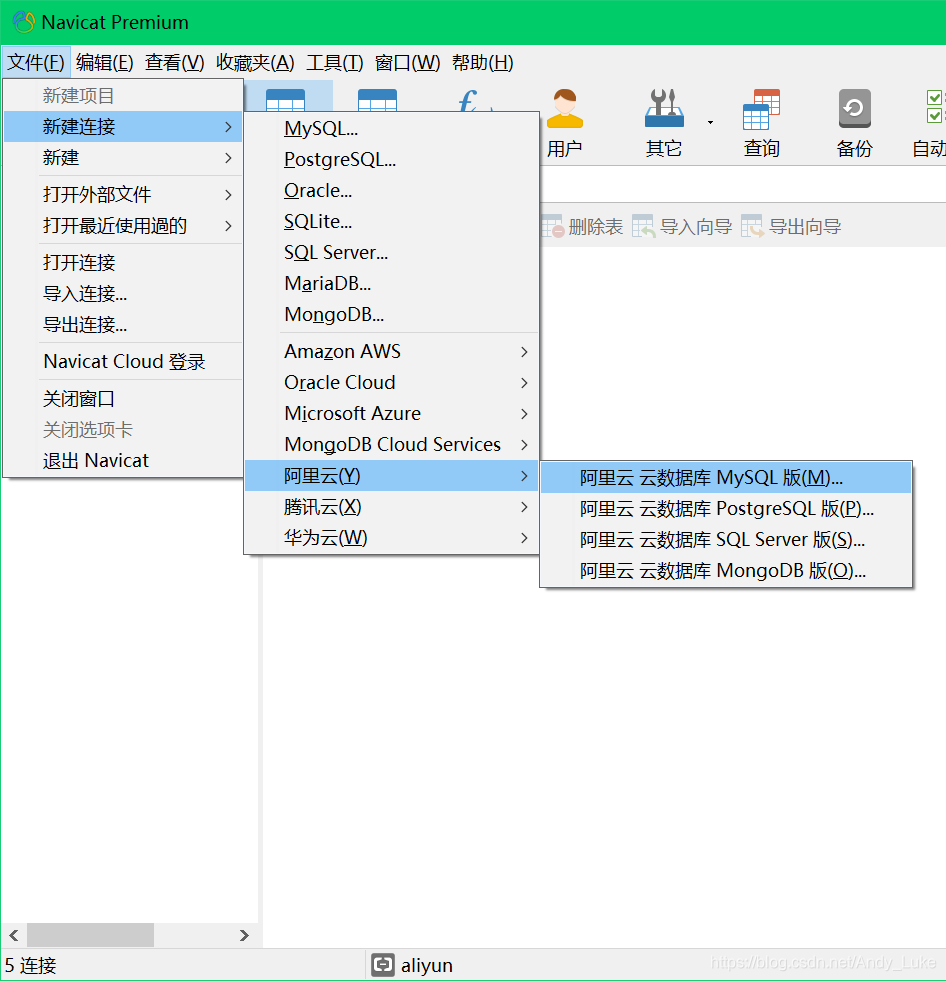Click 关闭窗口 menu entry
This screenshot has width=946, height=981.
click(123, 399)
